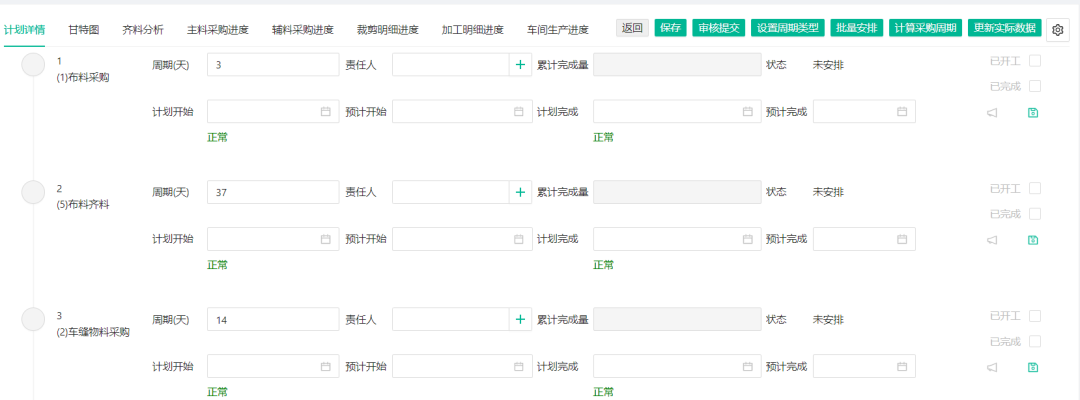
Task: Open 预计完成 date picker for 布料齐料
Action: click(864, 239)
